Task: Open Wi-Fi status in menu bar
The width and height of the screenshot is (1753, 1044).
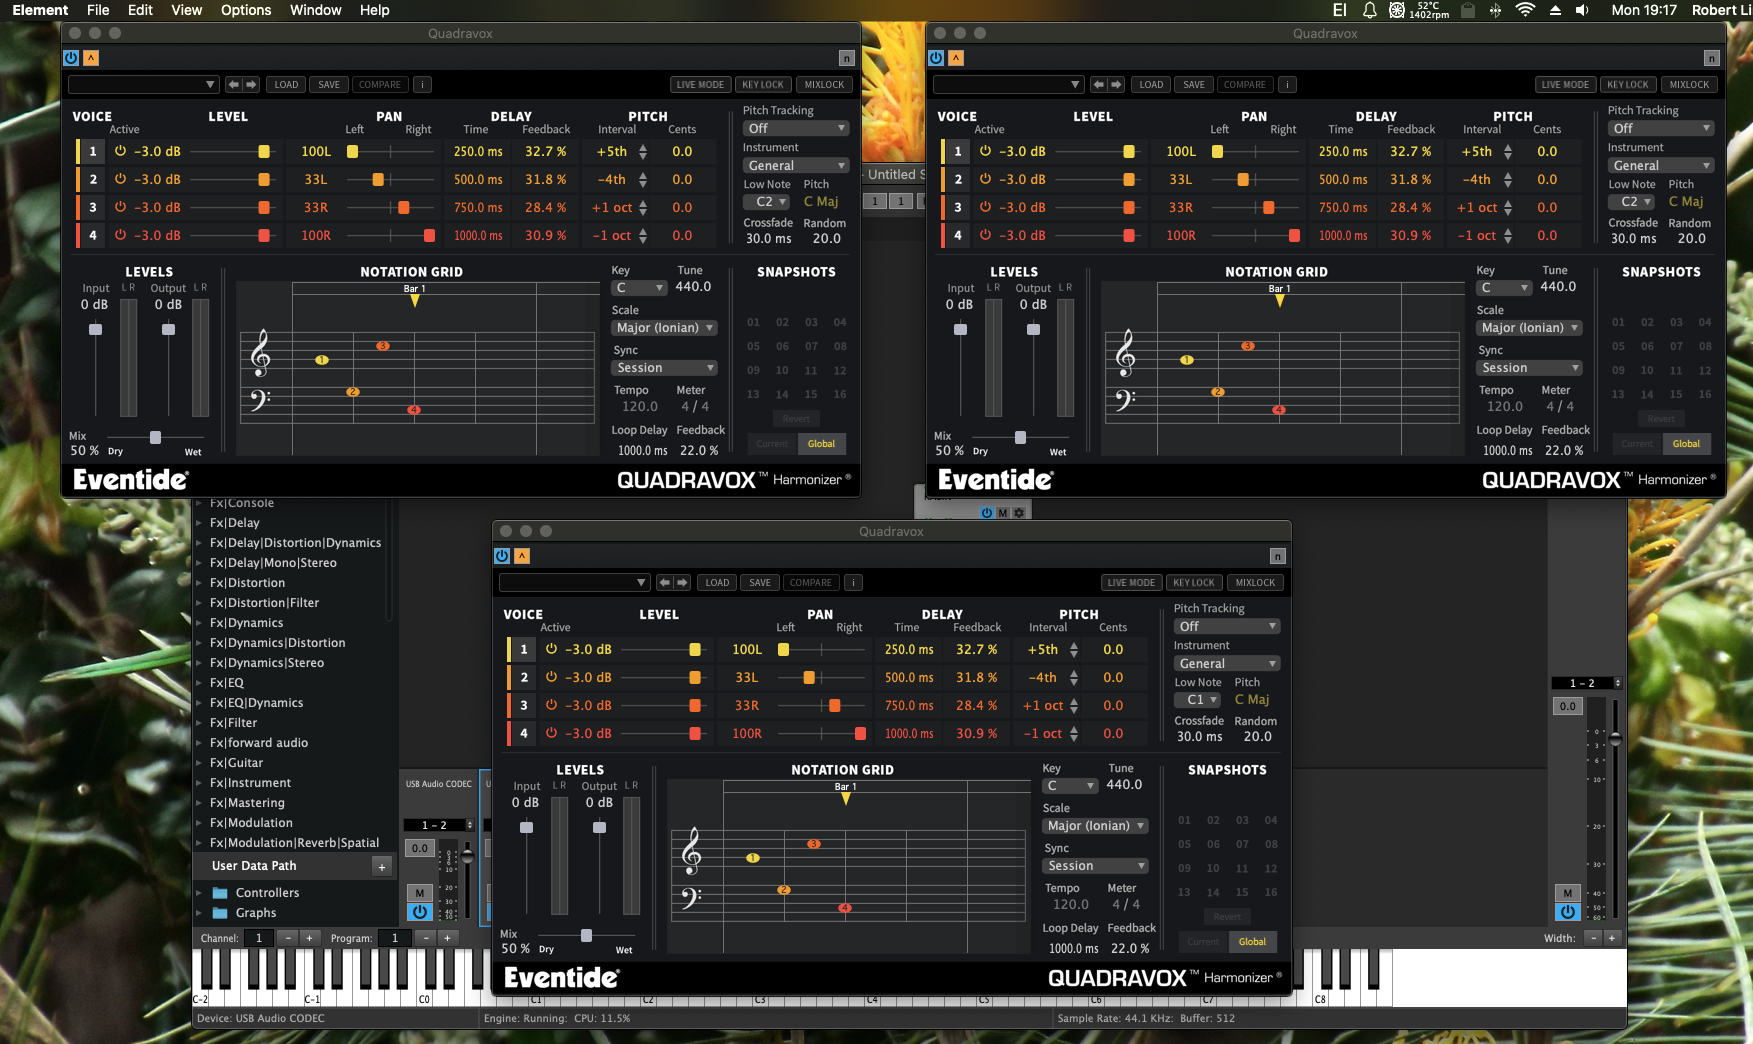Action: coord(1525,10)
